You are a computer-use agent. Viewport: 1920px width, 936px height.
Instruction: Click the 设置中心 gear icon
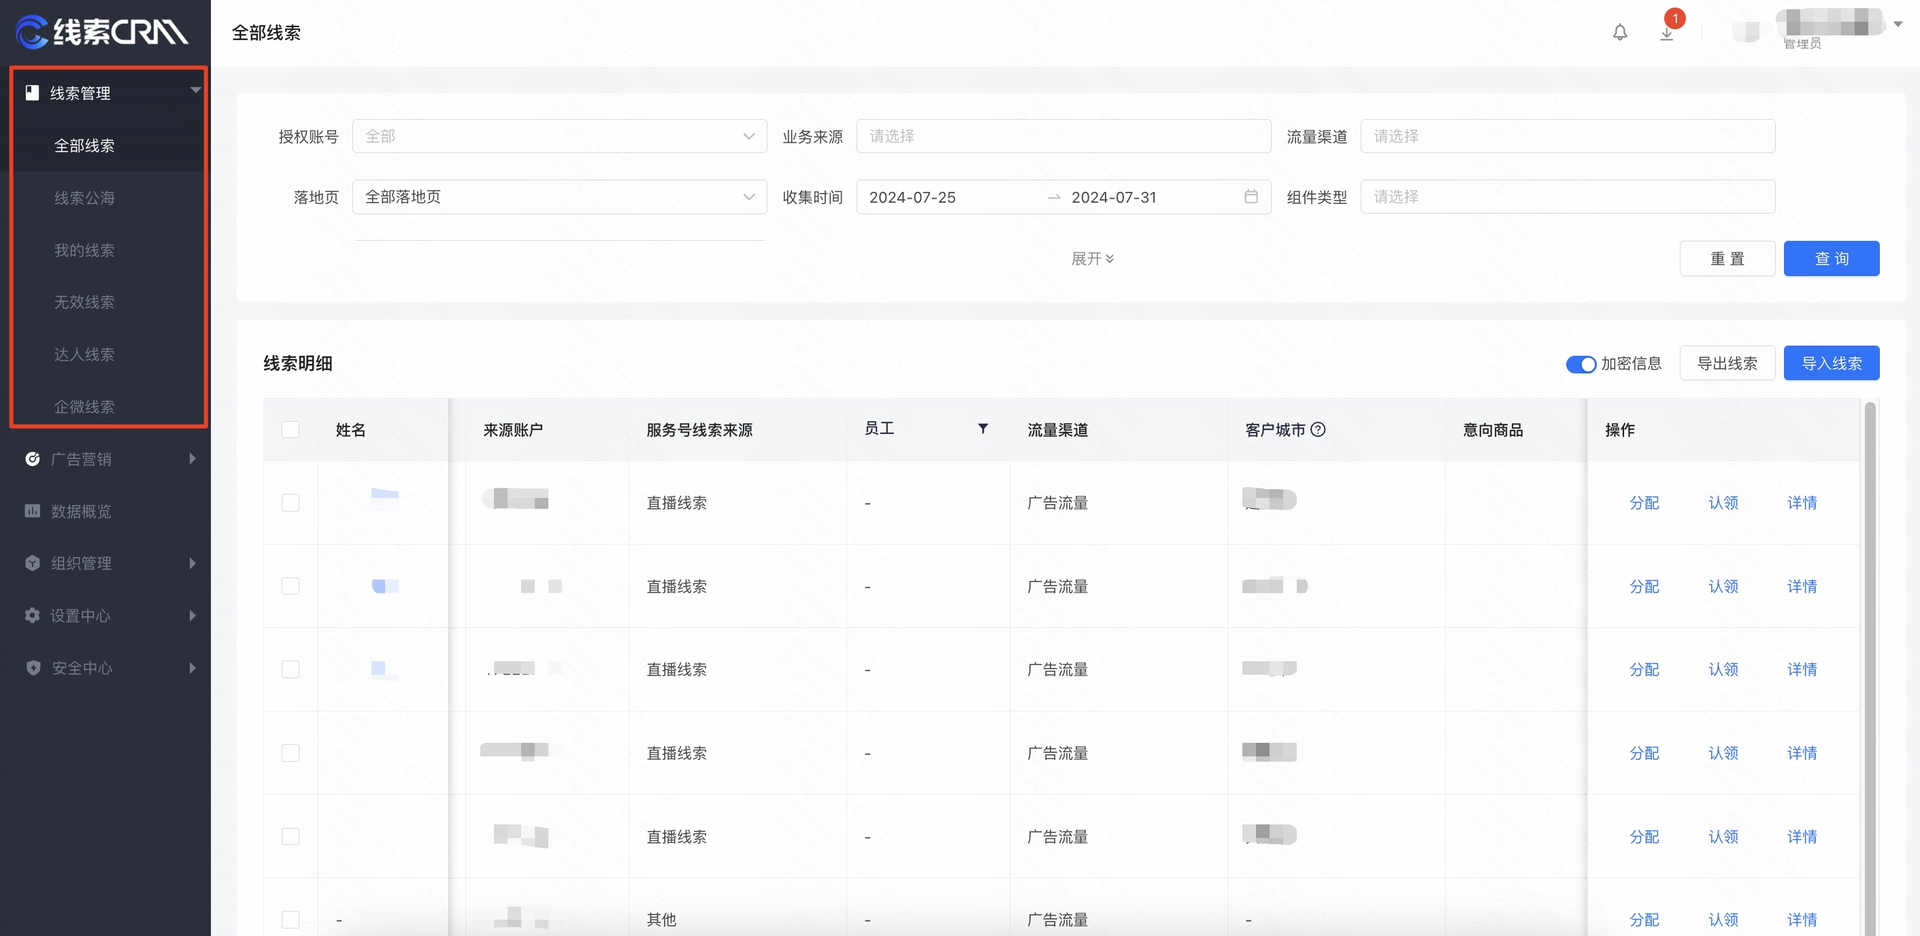(32, 615)
